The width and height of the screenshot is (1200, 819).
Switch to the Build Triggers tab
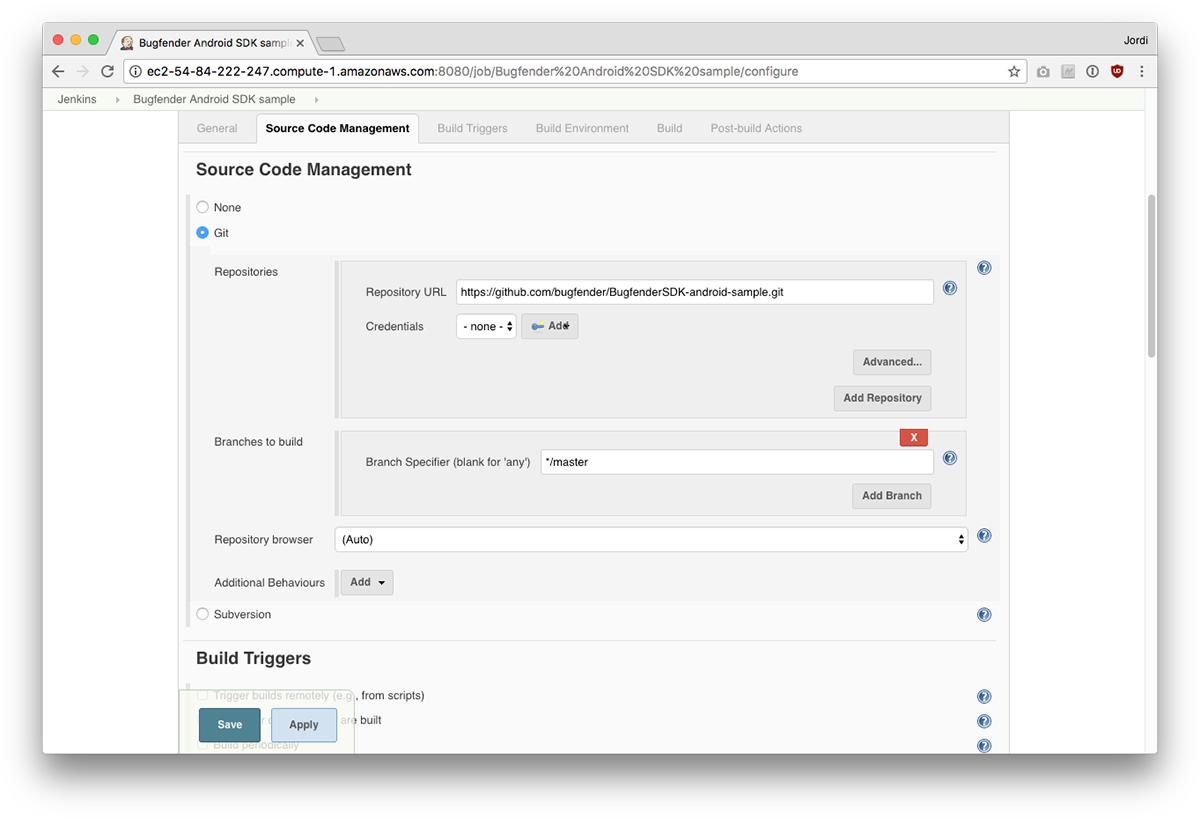pos(472,128)
